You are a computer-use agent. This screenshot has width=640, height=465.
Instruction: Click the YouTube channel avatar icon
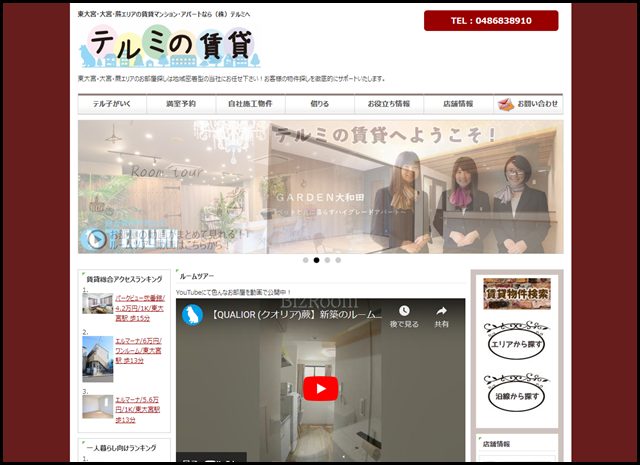click(x=193, y=315)
